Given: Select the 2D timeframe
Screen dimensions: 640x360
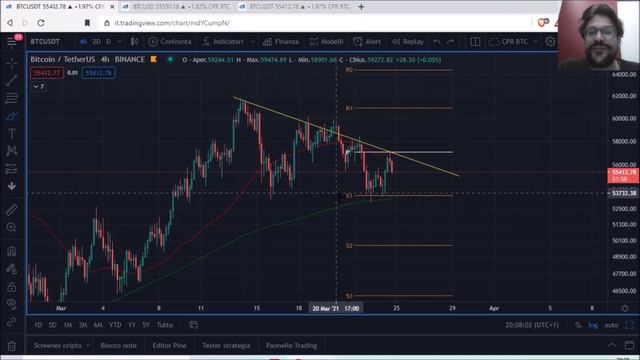Looking at the screenshot, I should pos(96,42).
